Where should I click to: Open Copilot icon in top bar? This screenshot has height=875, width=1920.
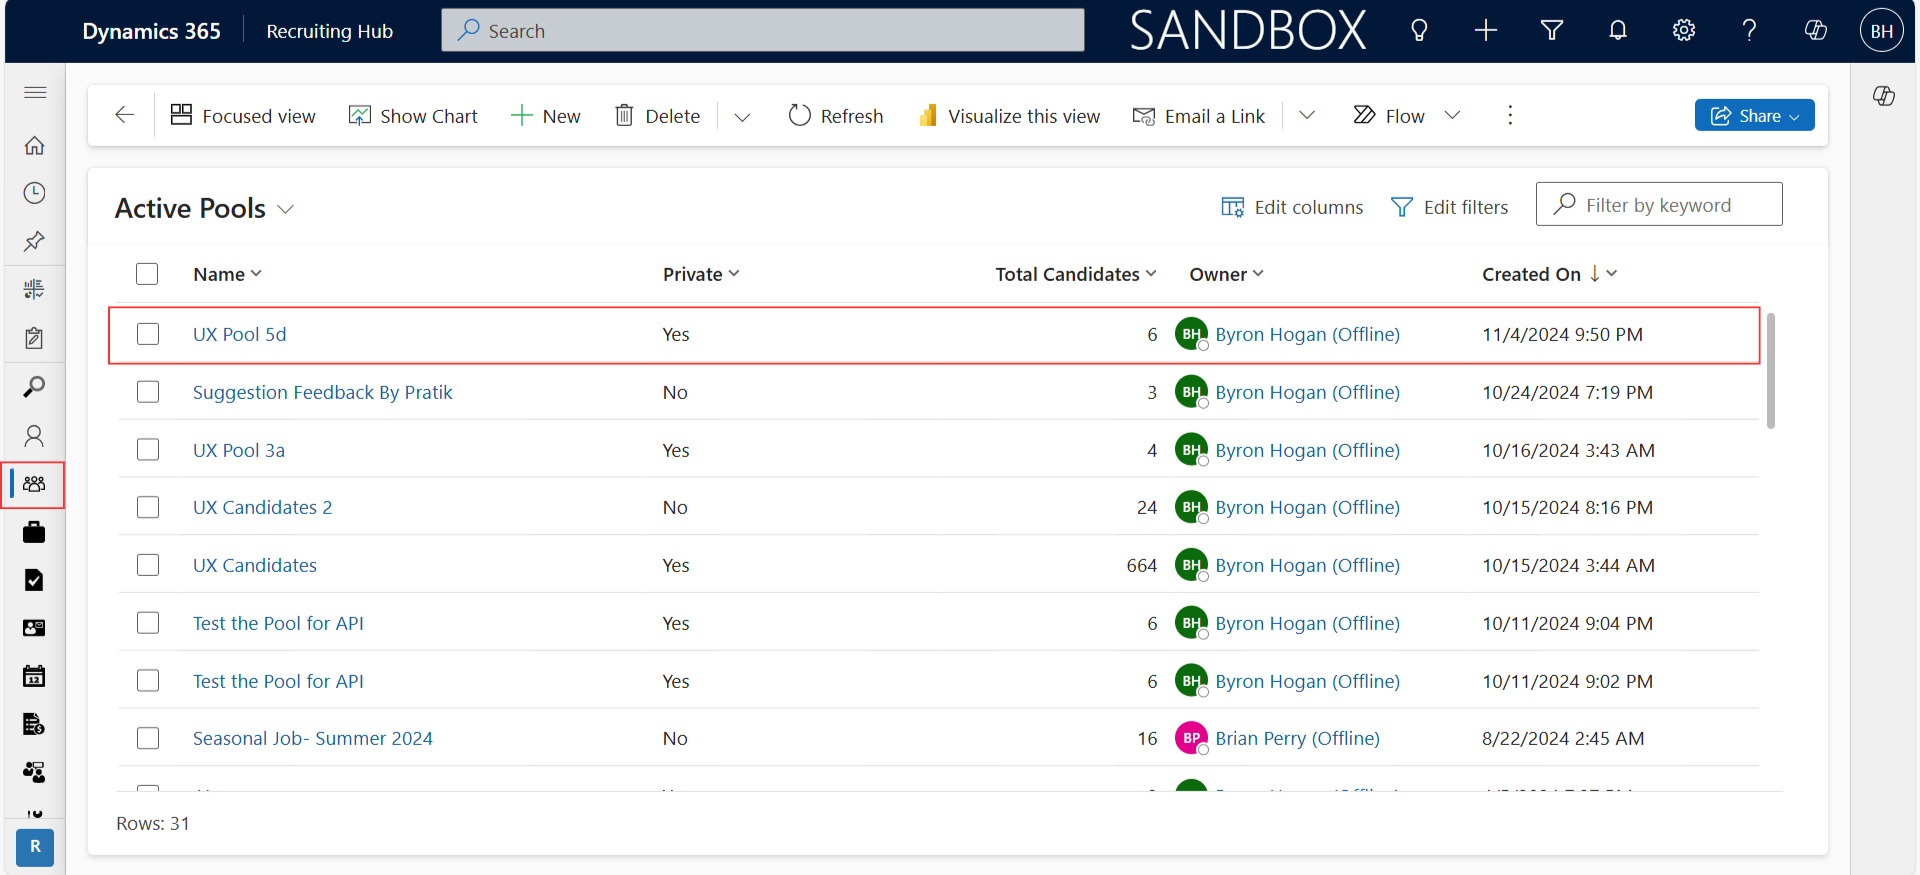[x=1816, y=31]
